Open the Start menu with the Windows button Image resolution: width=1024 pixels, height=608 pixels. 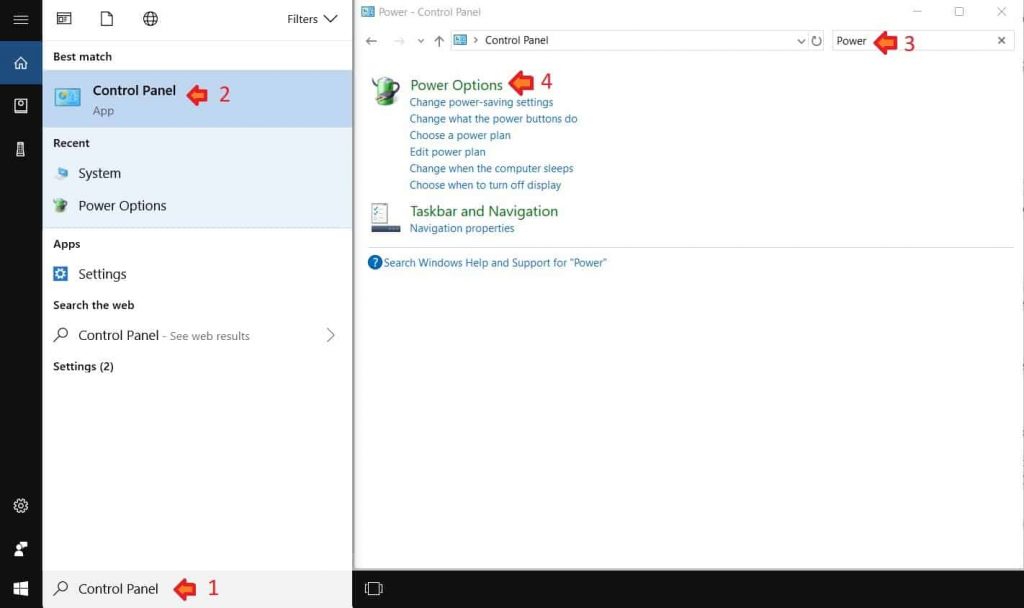[20, 588]
